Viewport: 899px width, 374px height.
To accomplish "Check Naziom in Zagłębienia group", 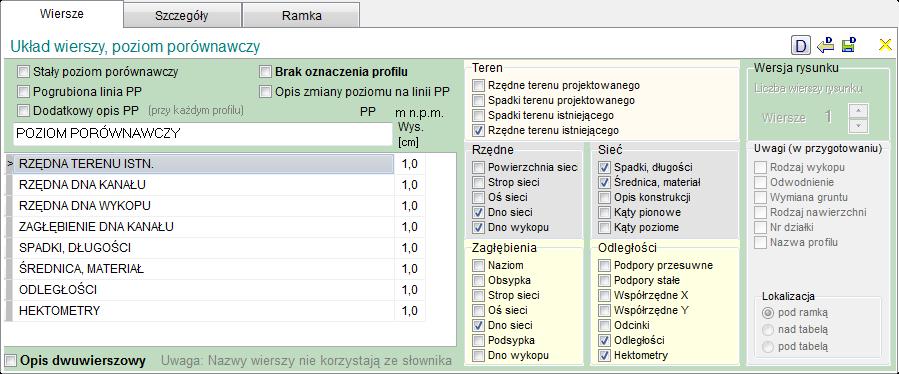I will click(x=478, y=266).
